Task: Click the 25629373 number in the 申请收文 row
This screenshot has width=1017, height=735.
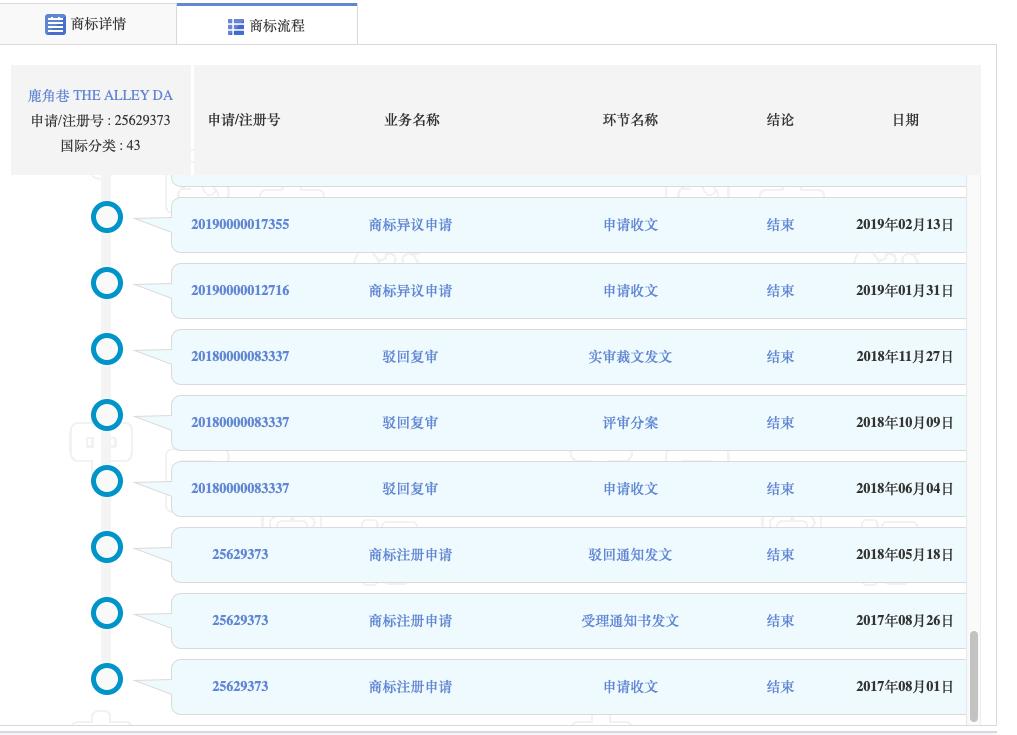Action: click(240, 687)
